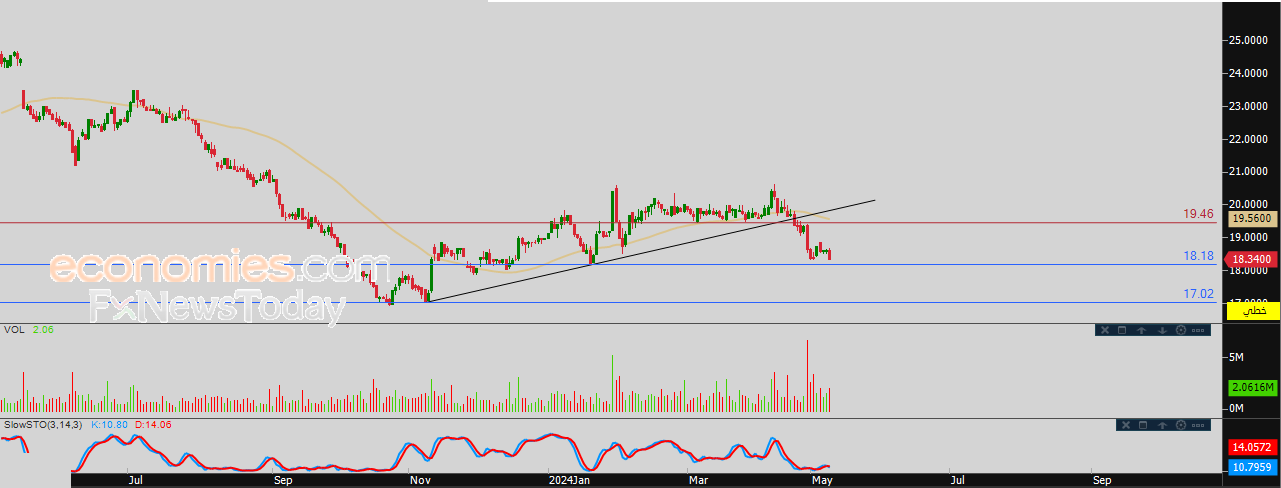Click the Sep date axis label near Aug

click(x=282, y=480)
